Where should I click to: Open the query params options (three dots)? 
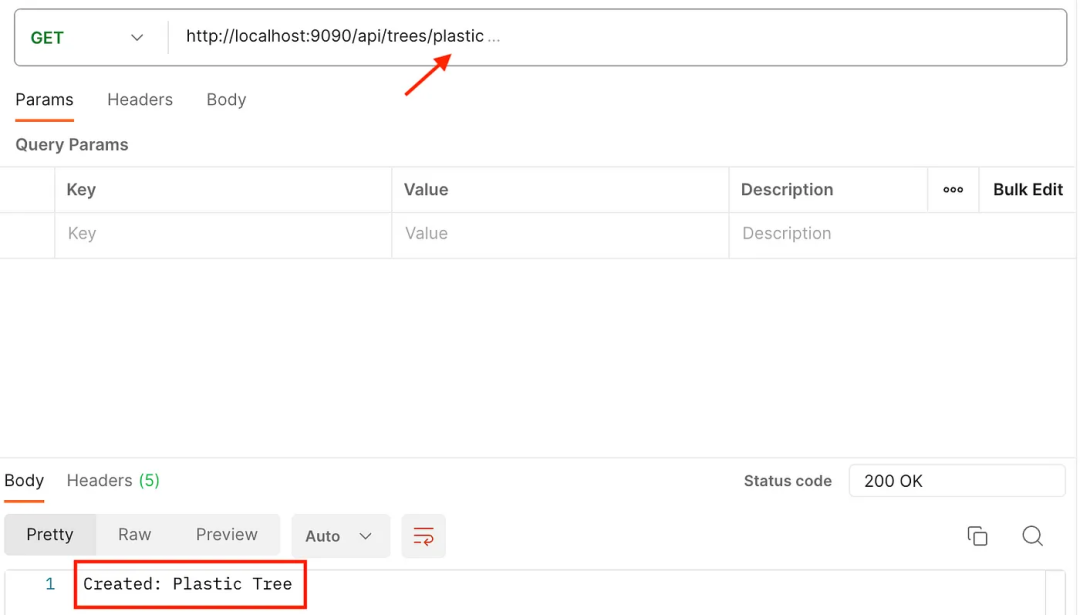coord(953,190)
